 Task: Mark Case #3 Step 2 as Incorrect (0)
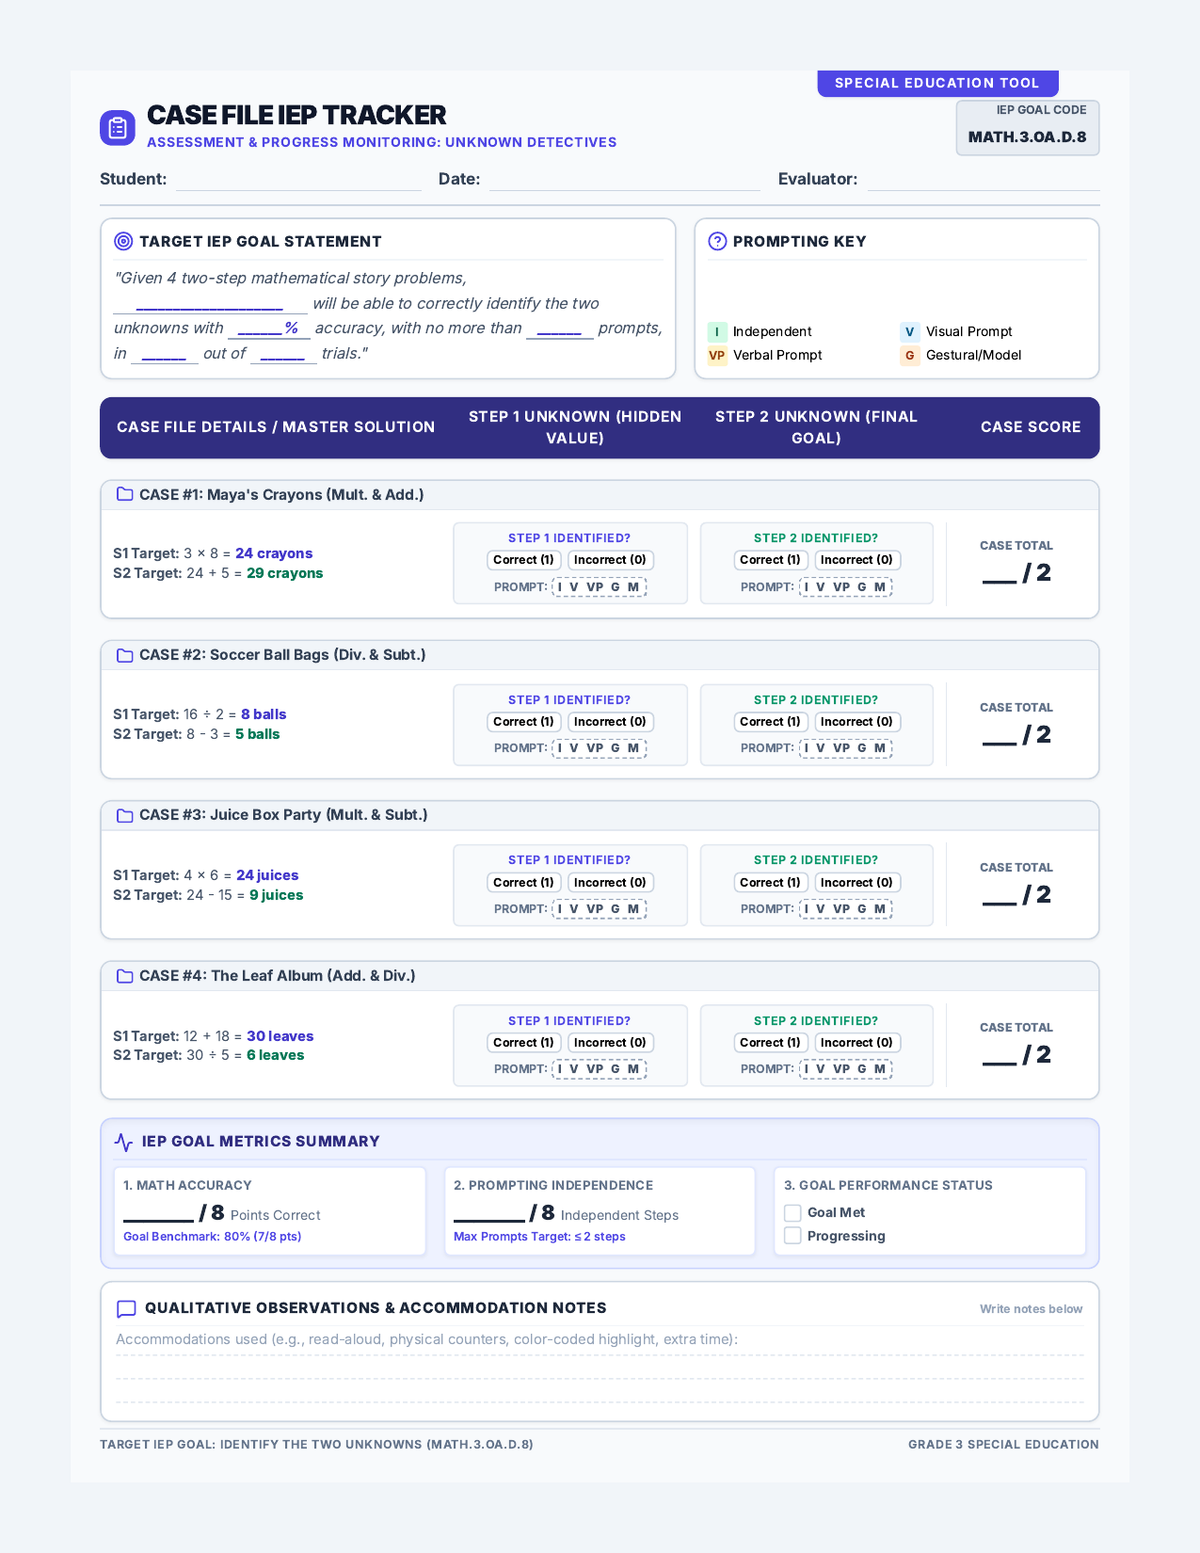click(857, 883)
